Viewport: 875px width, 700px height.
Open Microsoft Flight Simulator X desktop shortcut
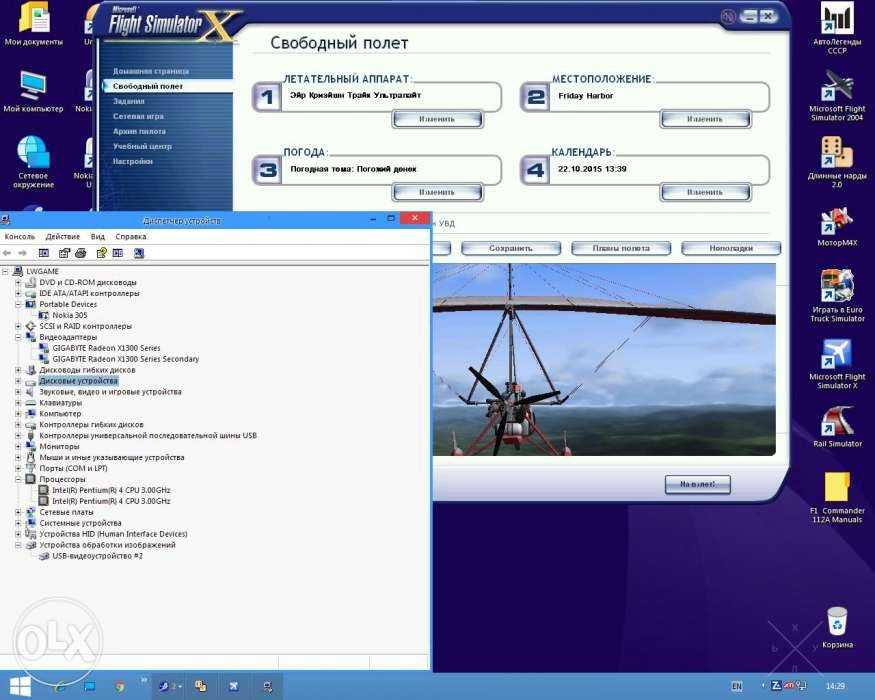coord(836,363)
